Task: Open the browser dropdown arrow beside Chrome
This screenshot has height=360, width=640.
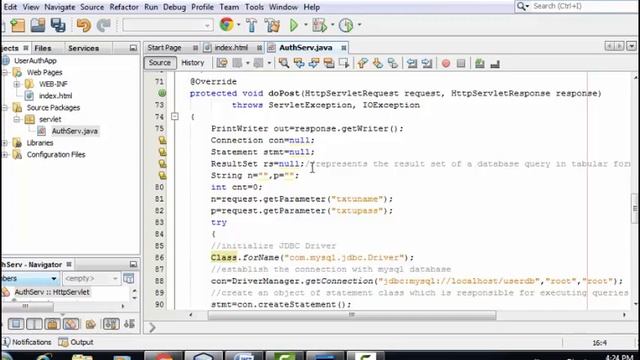Action: [239, 25]
